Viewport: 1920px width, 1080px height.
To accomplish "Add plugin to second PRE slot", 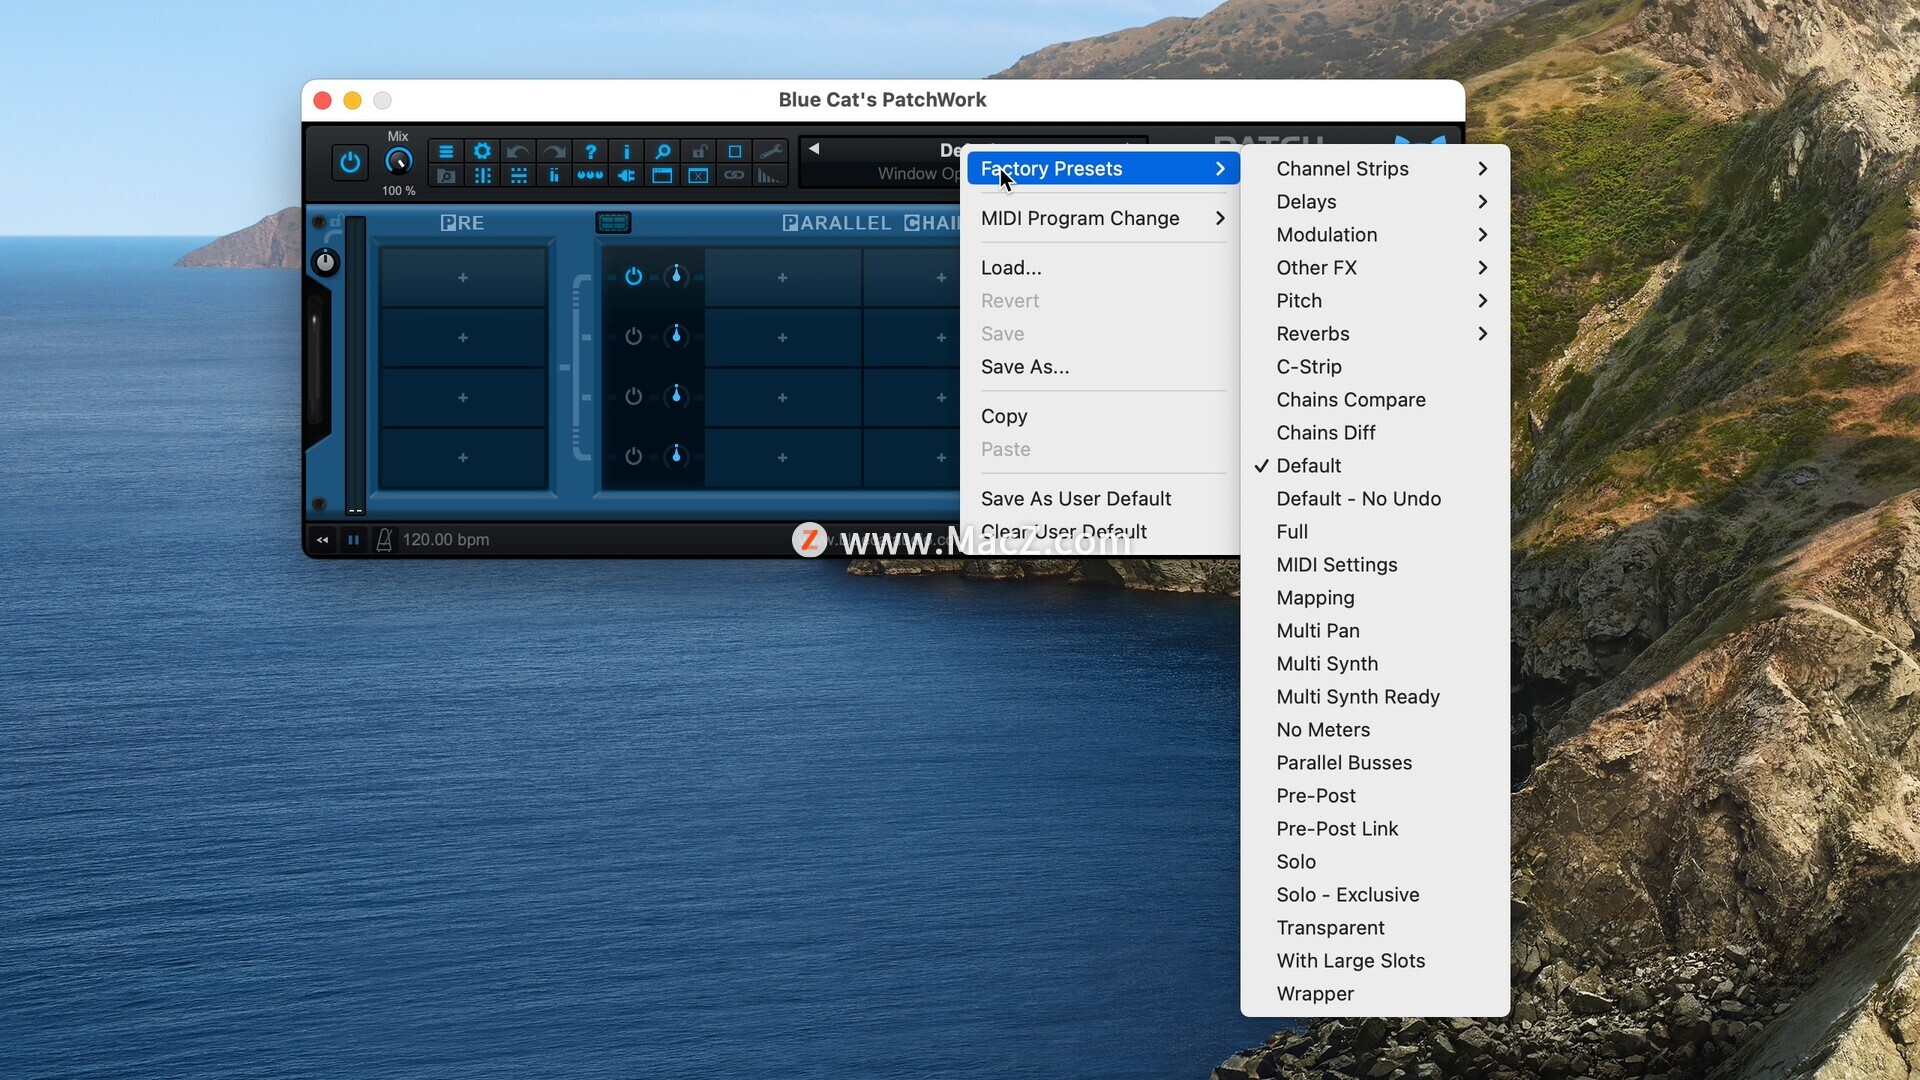I will click(463, 337).
